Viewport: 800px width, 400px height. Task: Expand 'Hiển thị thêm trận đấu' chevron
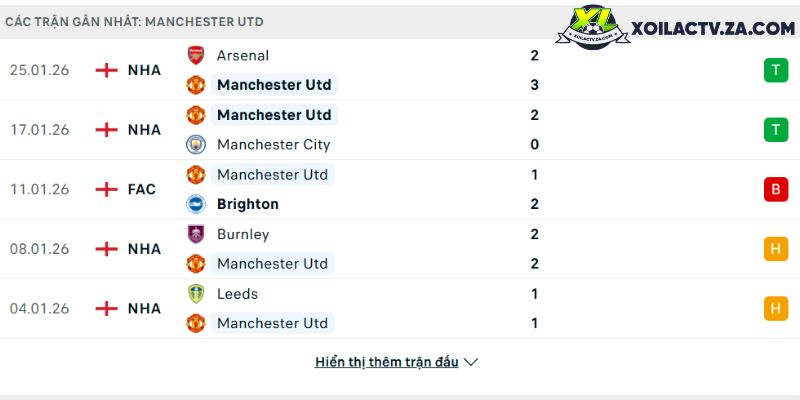click(472, 362)
